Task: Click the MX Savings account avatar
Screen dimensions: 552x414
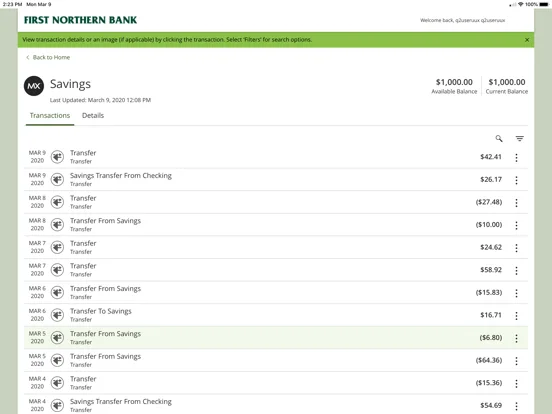Action: click(34, 86)
